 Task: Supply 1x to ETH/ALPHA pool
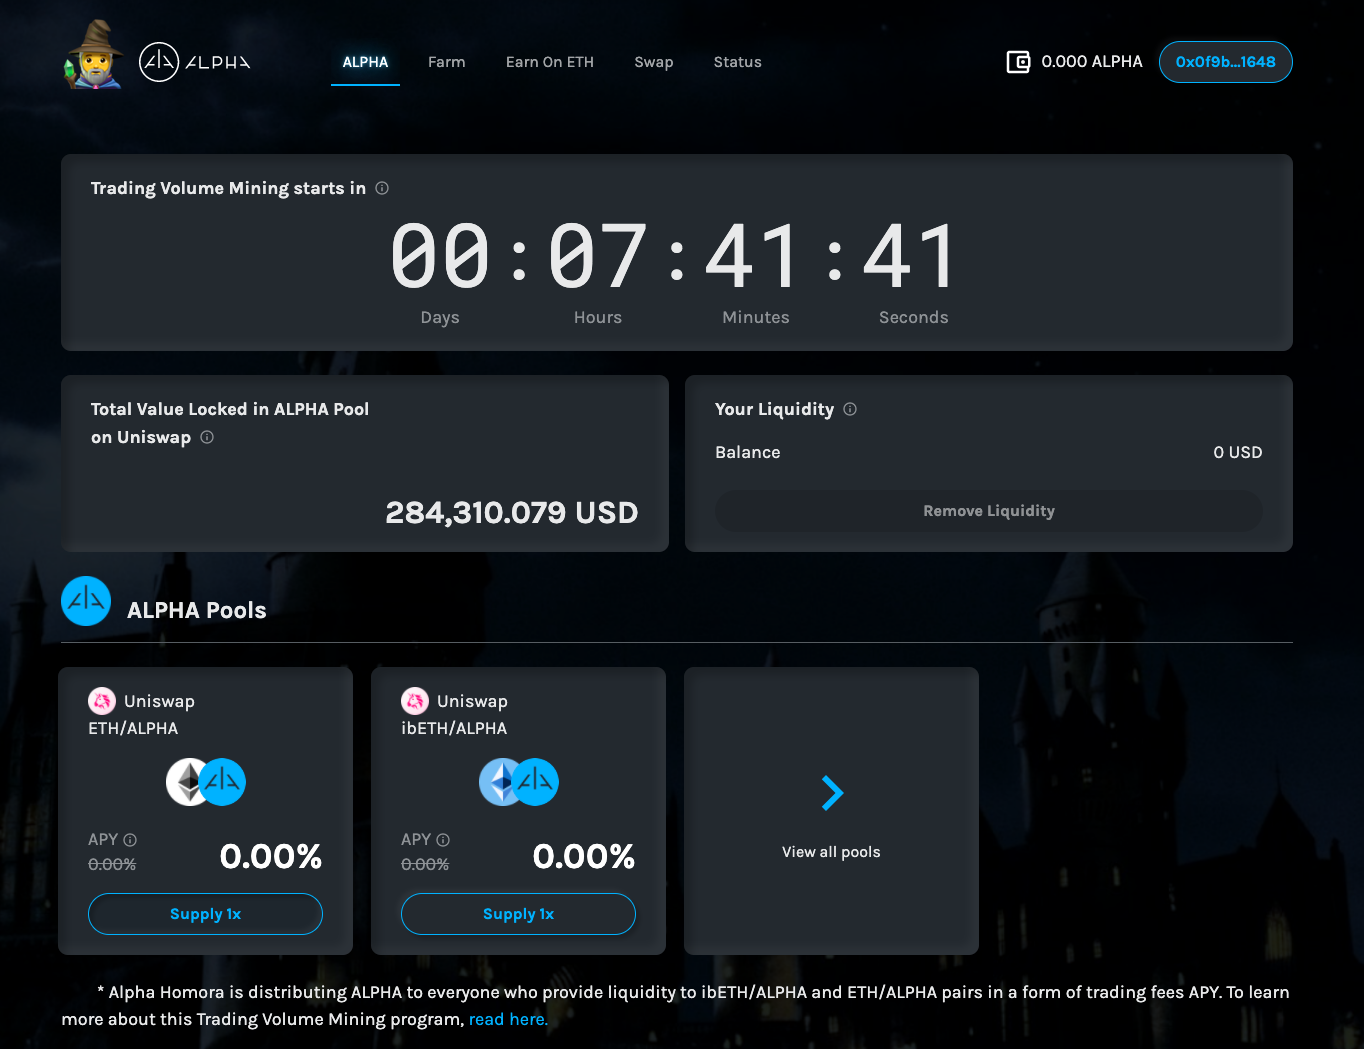(x=205, y=914)
